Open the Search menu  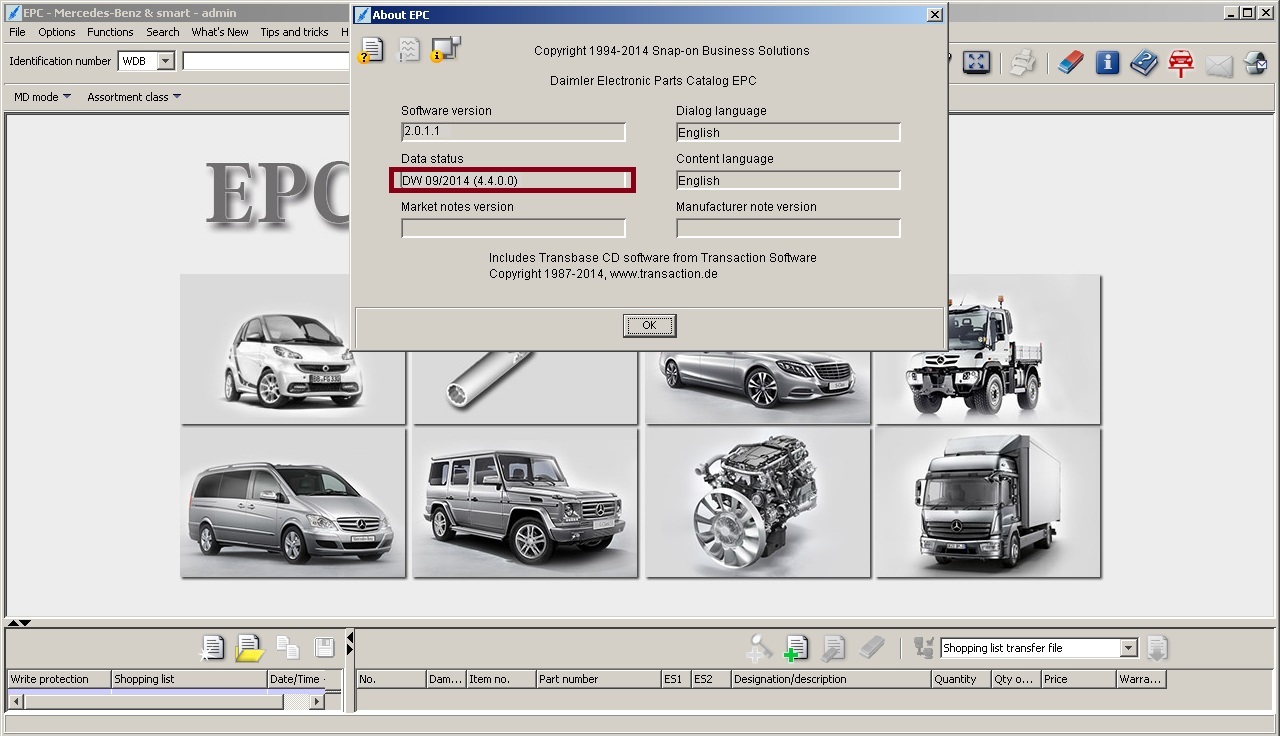pyautogui.click(x=163, y=32)
